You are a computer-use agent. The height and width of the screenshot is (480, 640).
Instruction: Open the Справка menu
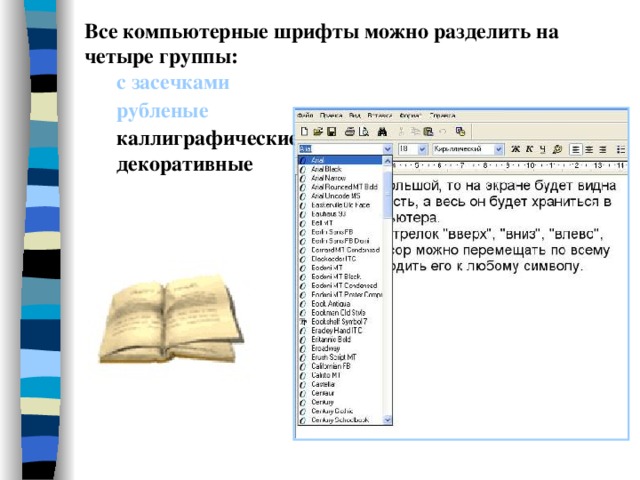[442, 116]
